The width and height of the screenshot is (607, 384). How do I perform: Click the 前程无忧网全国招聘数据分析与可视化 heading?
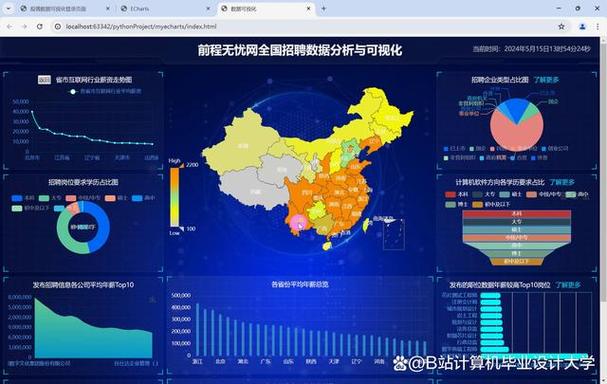point(300,50)
